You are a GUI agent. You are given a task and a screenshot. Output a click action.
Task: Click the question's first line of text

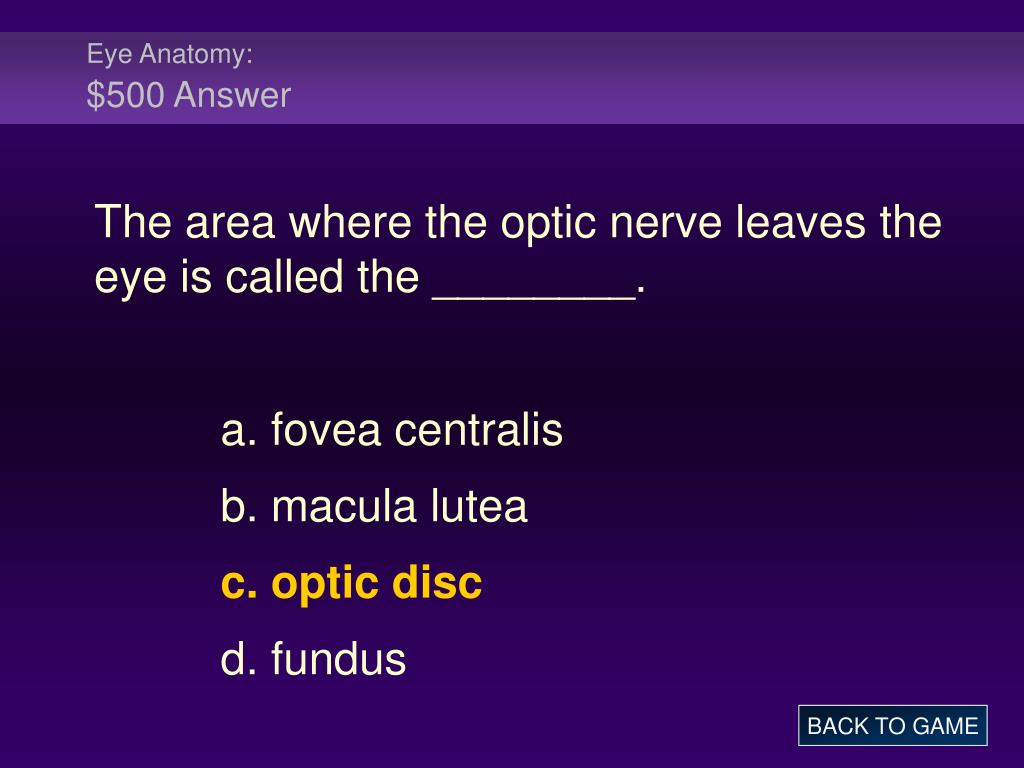[x=518, y=222]
